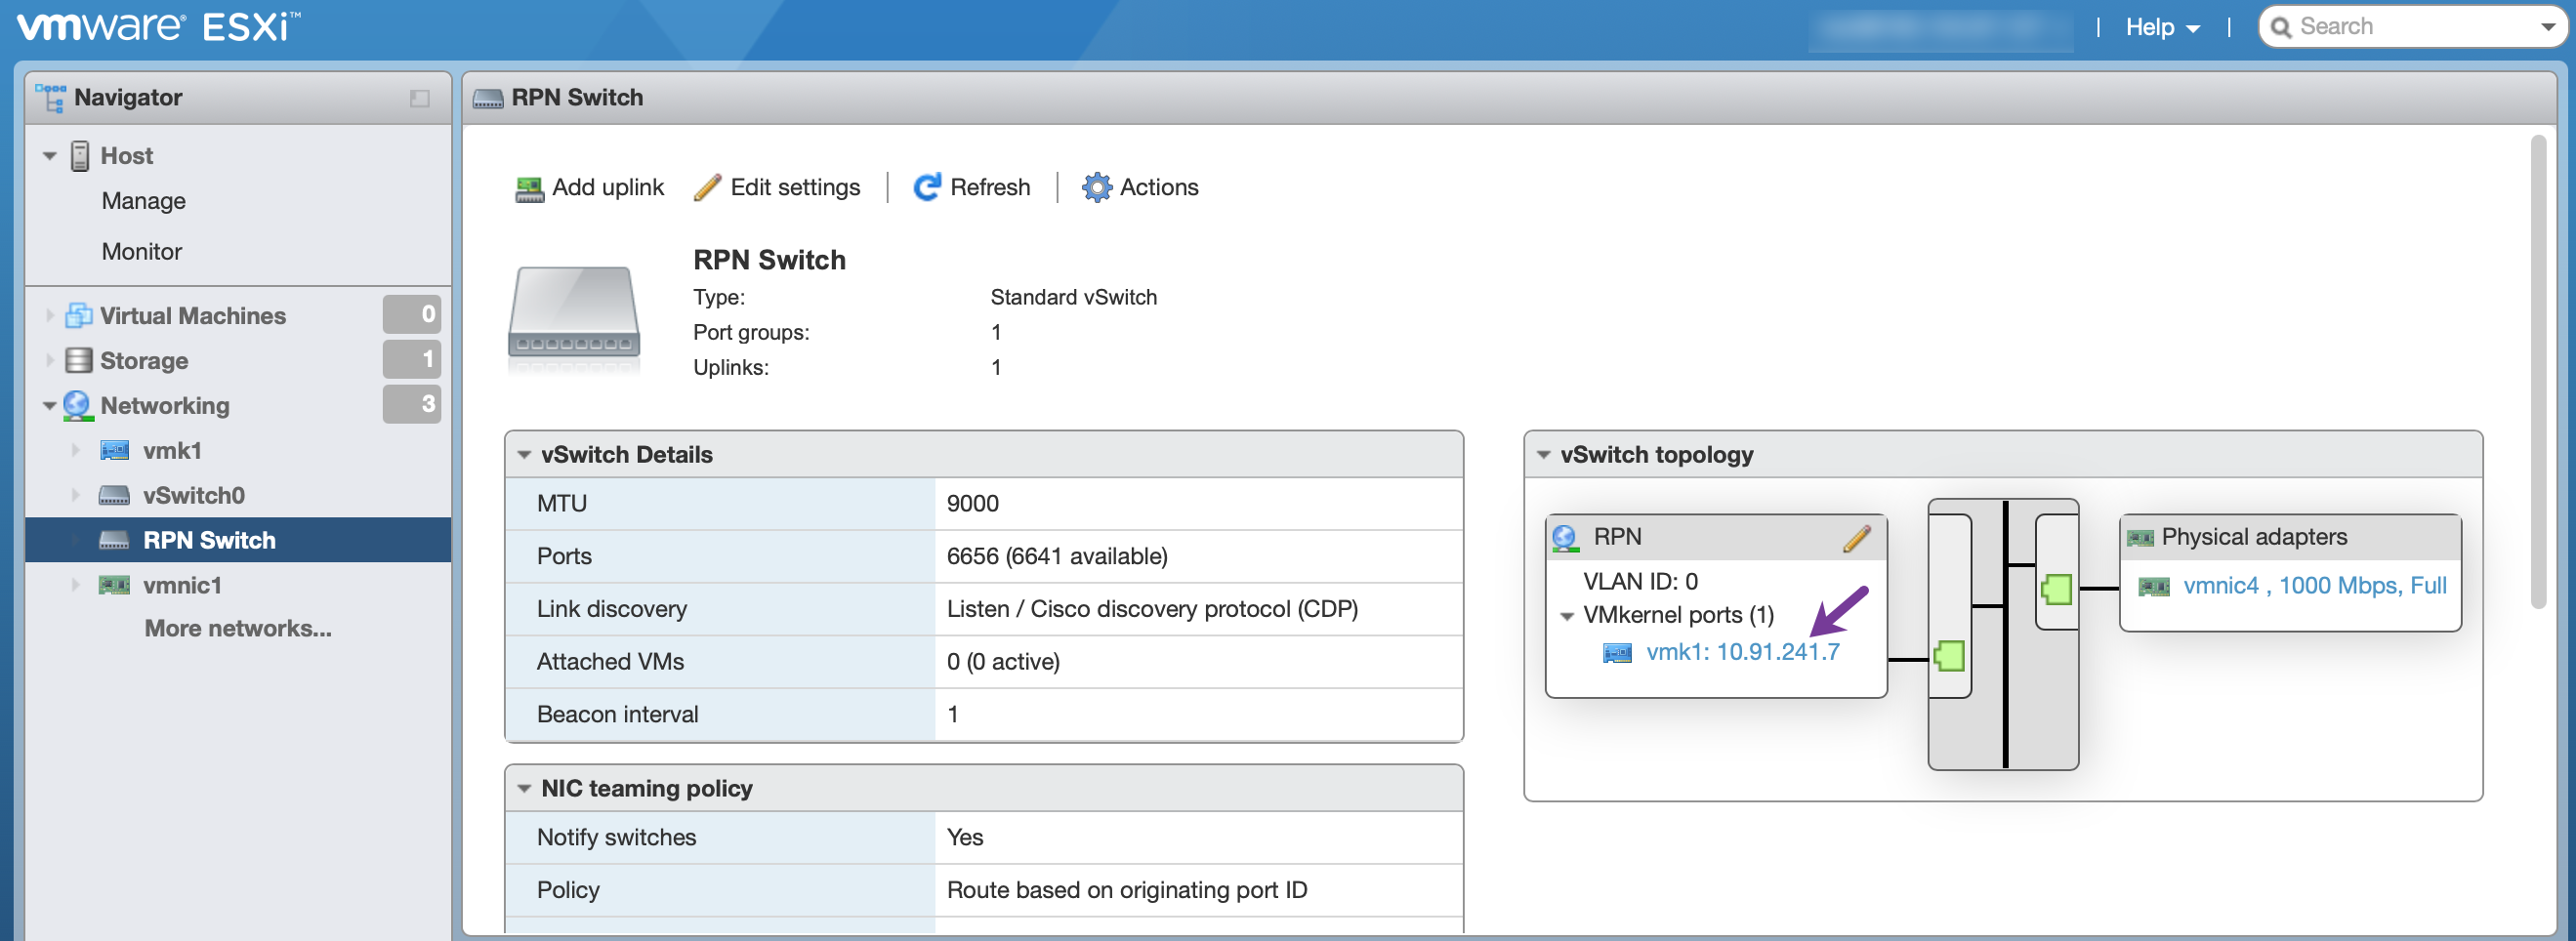Viewport: 2576px width, 941px height.
Task: Open the Actions gear icon
Action: (x=1097, y=188)
